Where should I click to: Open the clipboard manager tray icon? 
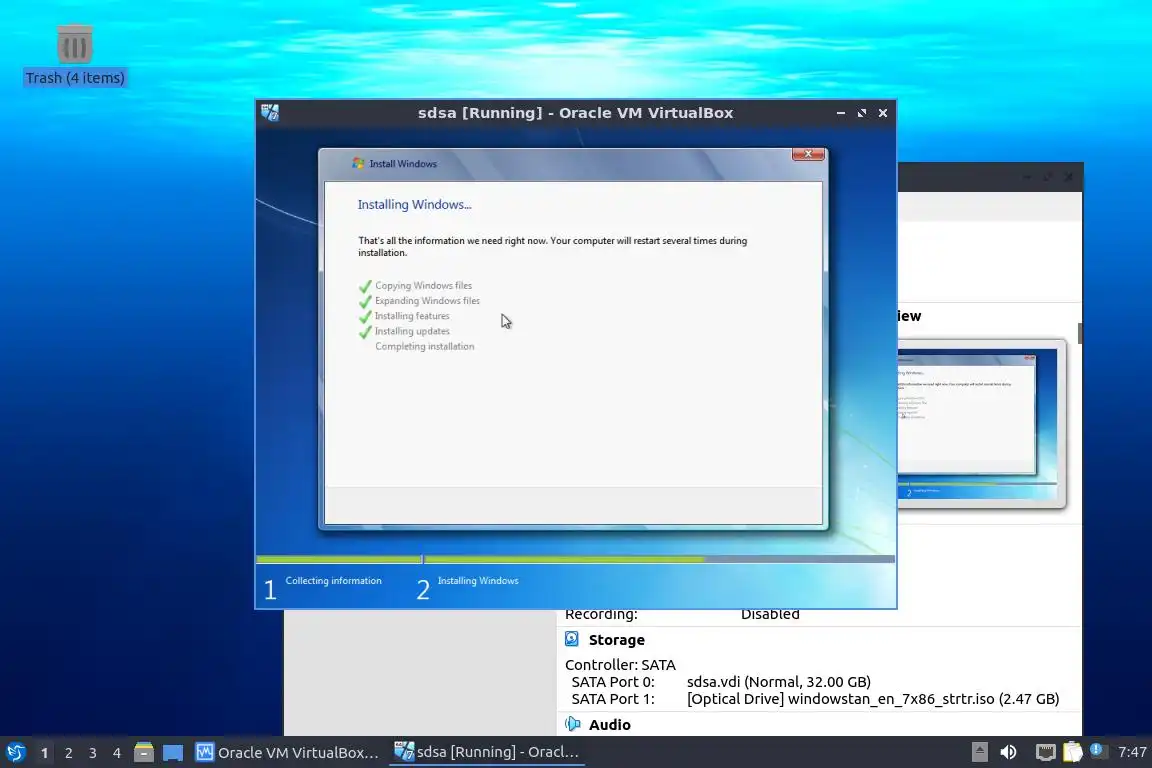pos(1073,752)
